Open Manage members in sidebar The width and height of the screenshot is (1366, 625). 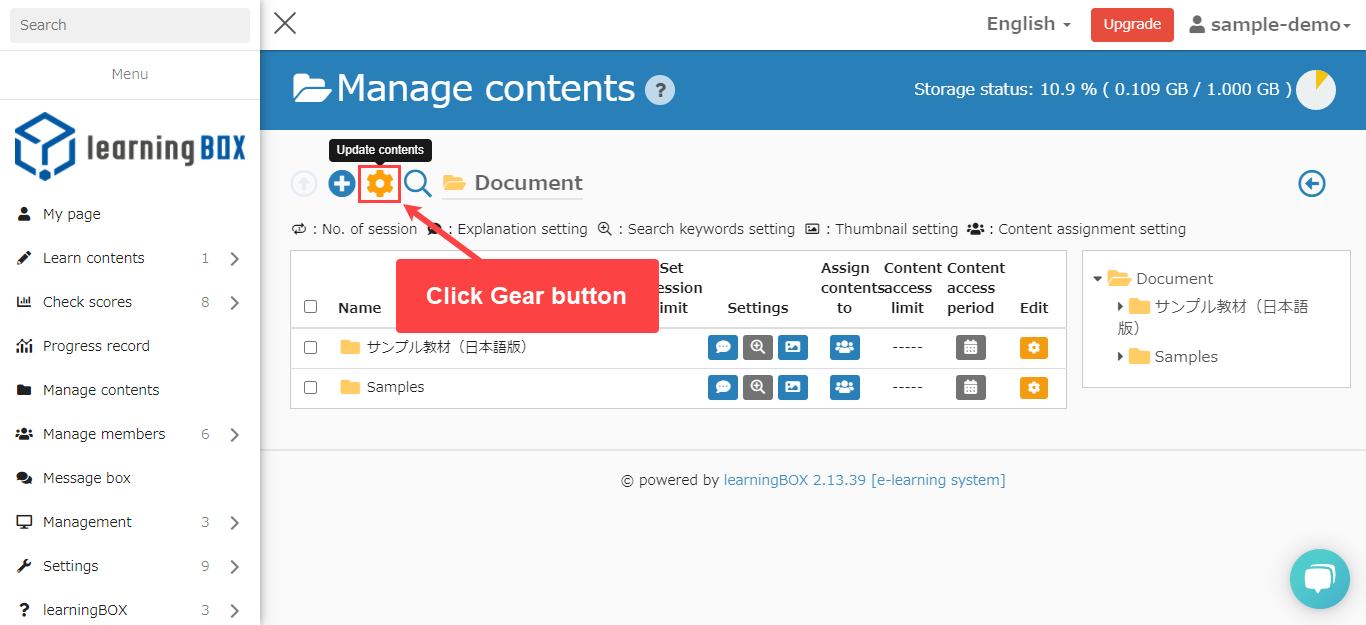tap(104, 434)
